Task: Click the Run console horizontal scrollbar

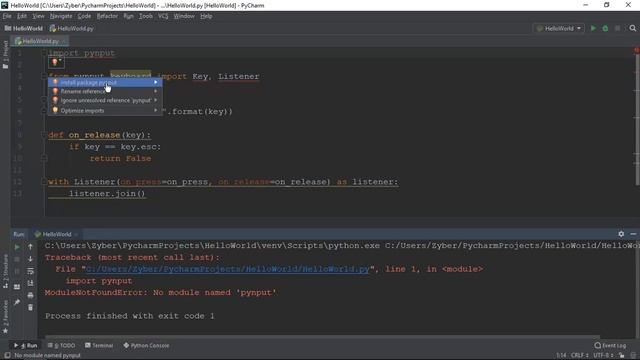Action: [322, 337]
